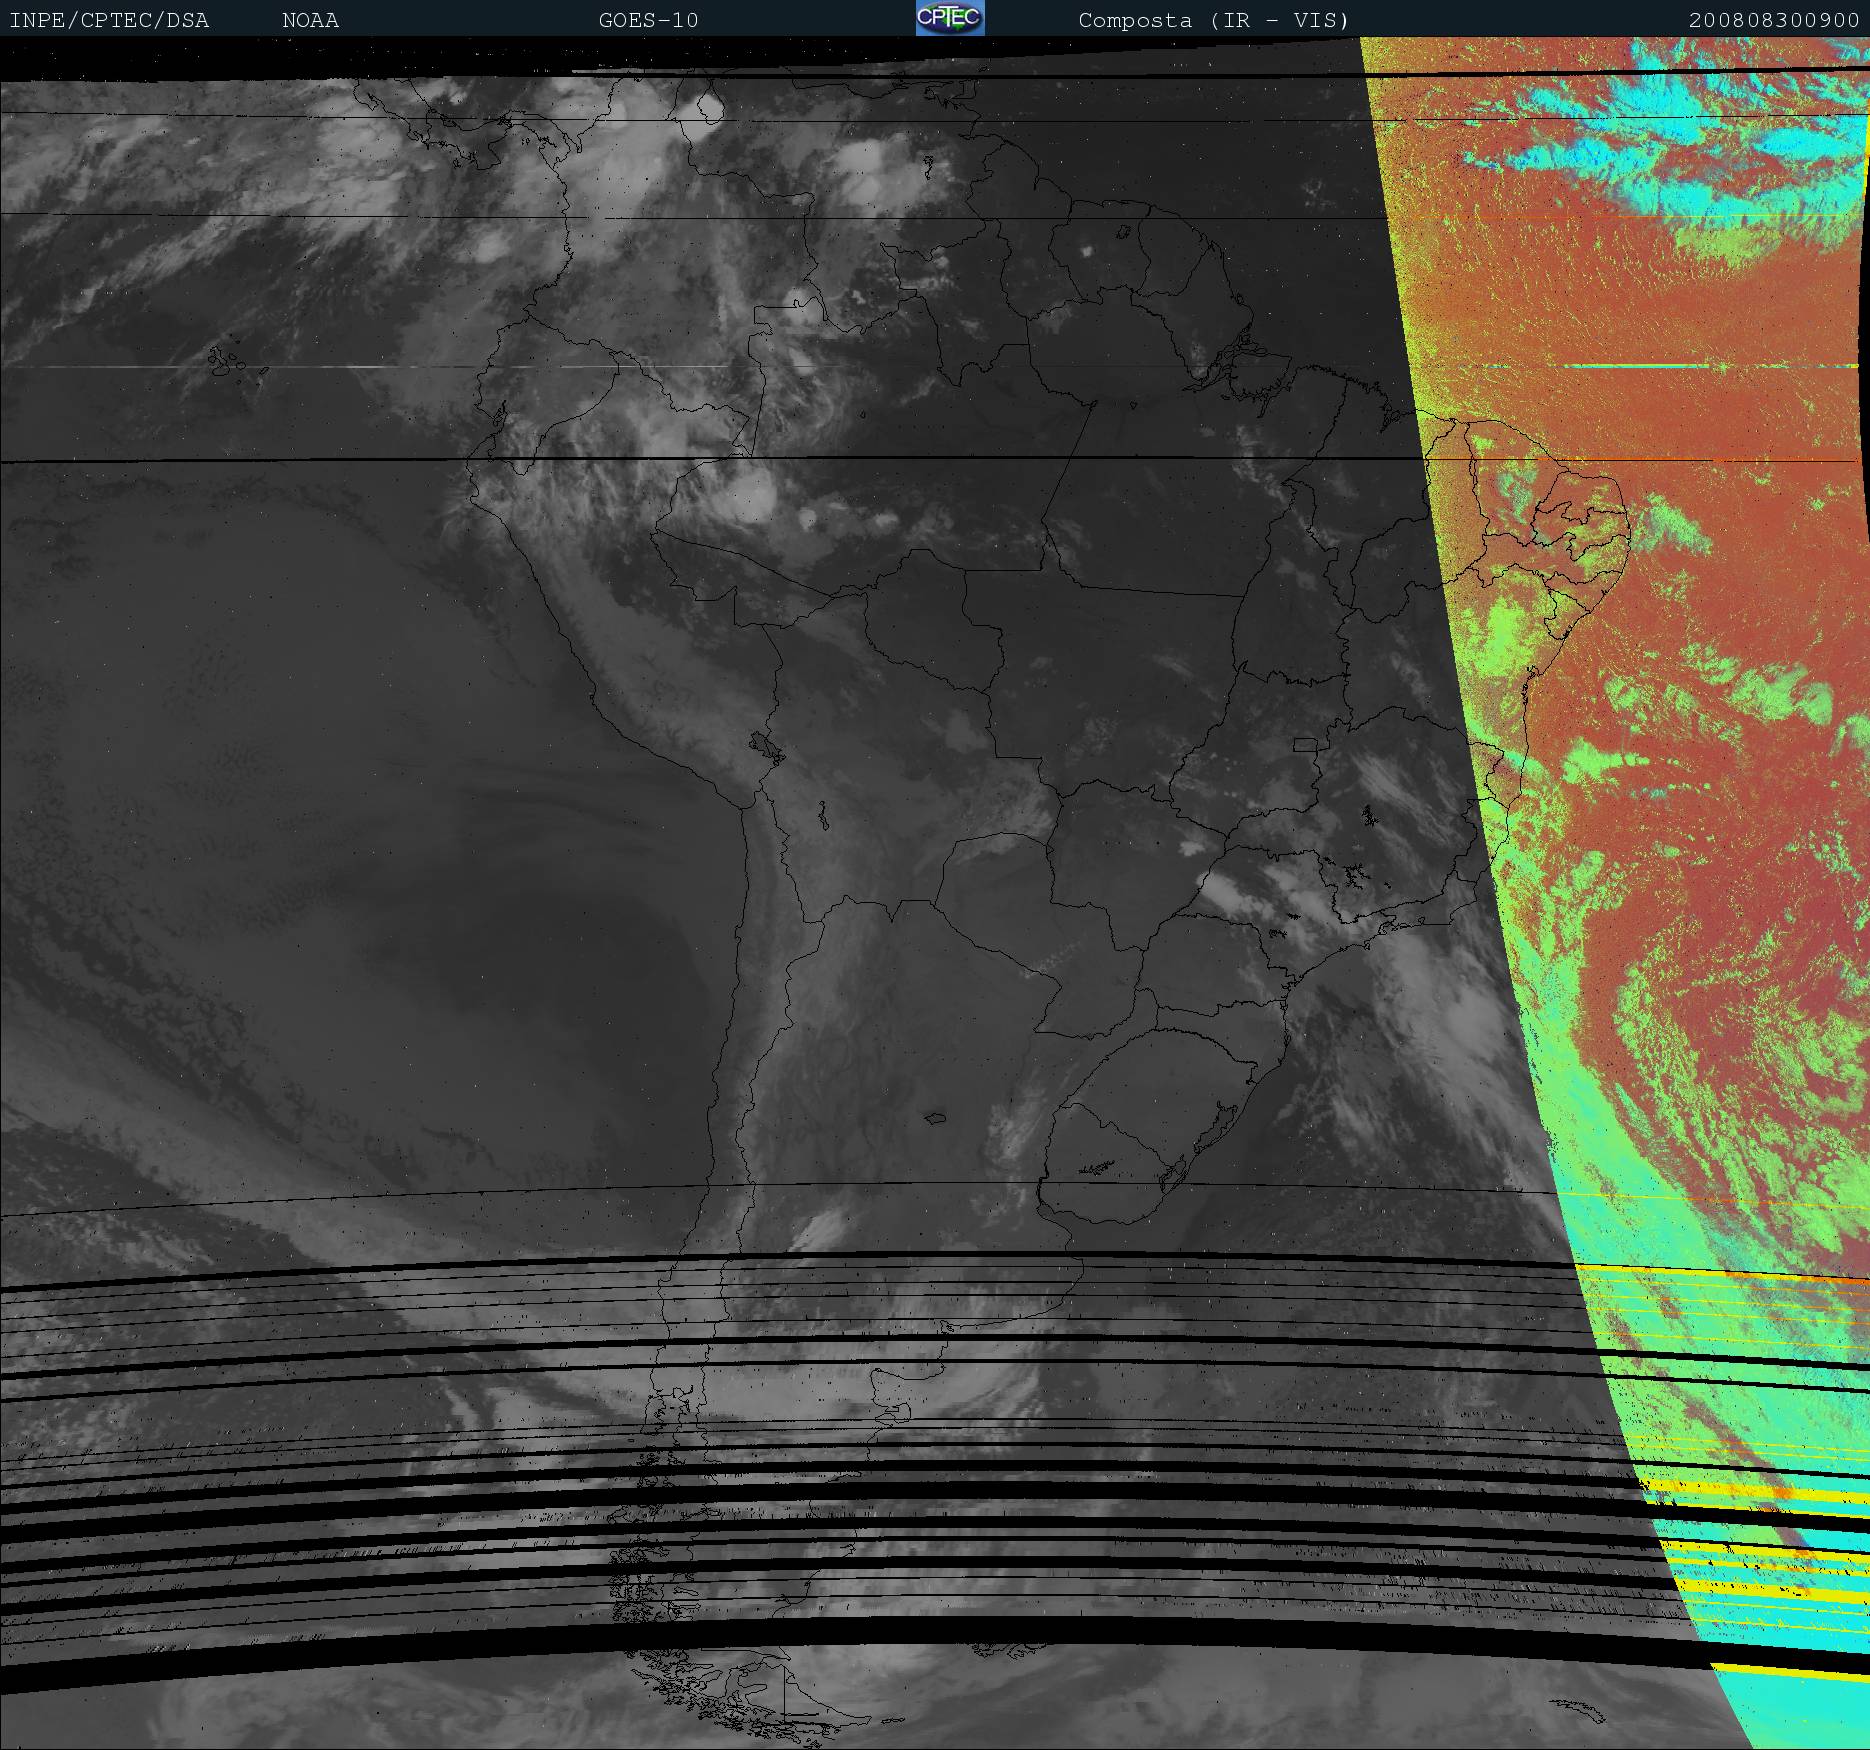This screenshot has height=1750, width=1870.
Task: Click the CPTEC logo in the header
Action: [949, 19]
